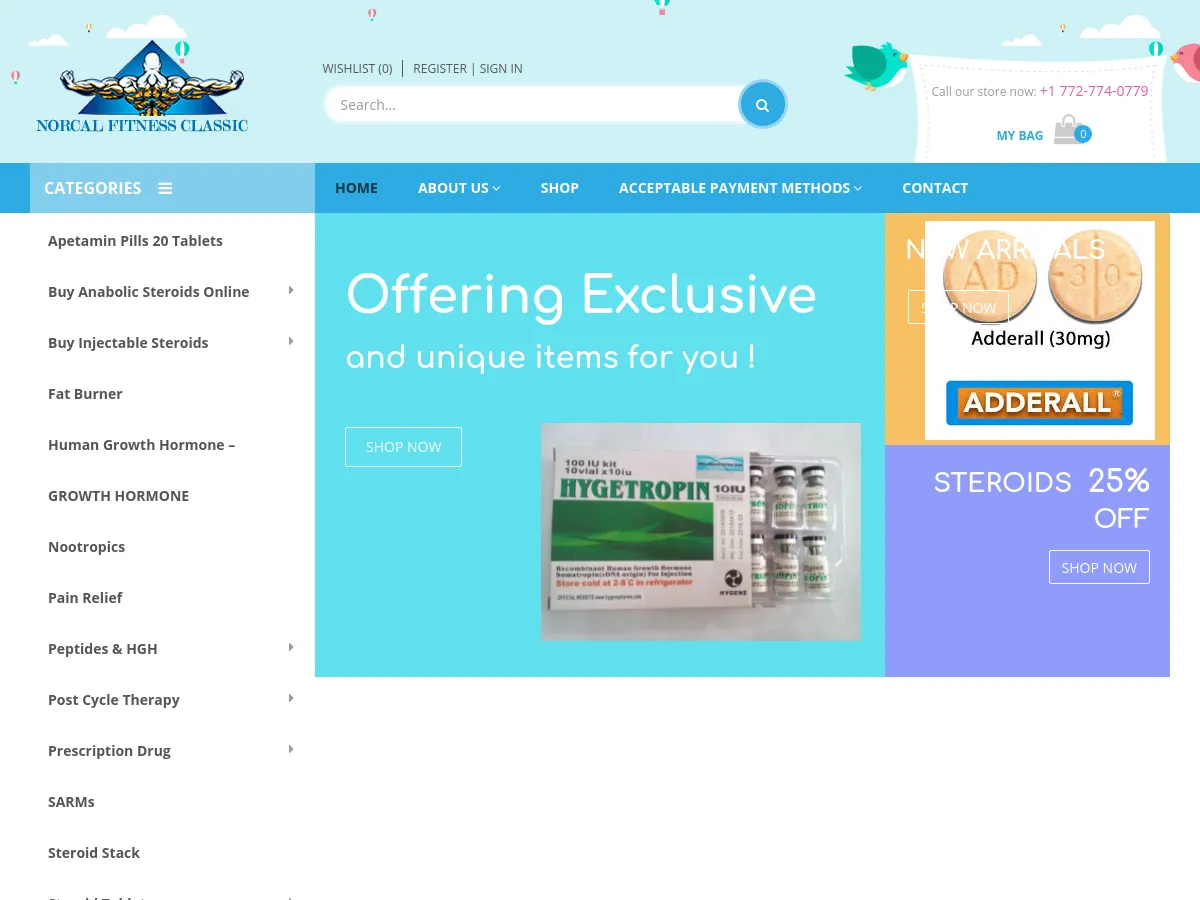Toggle the Categories hamburger icon

point(165,188)
